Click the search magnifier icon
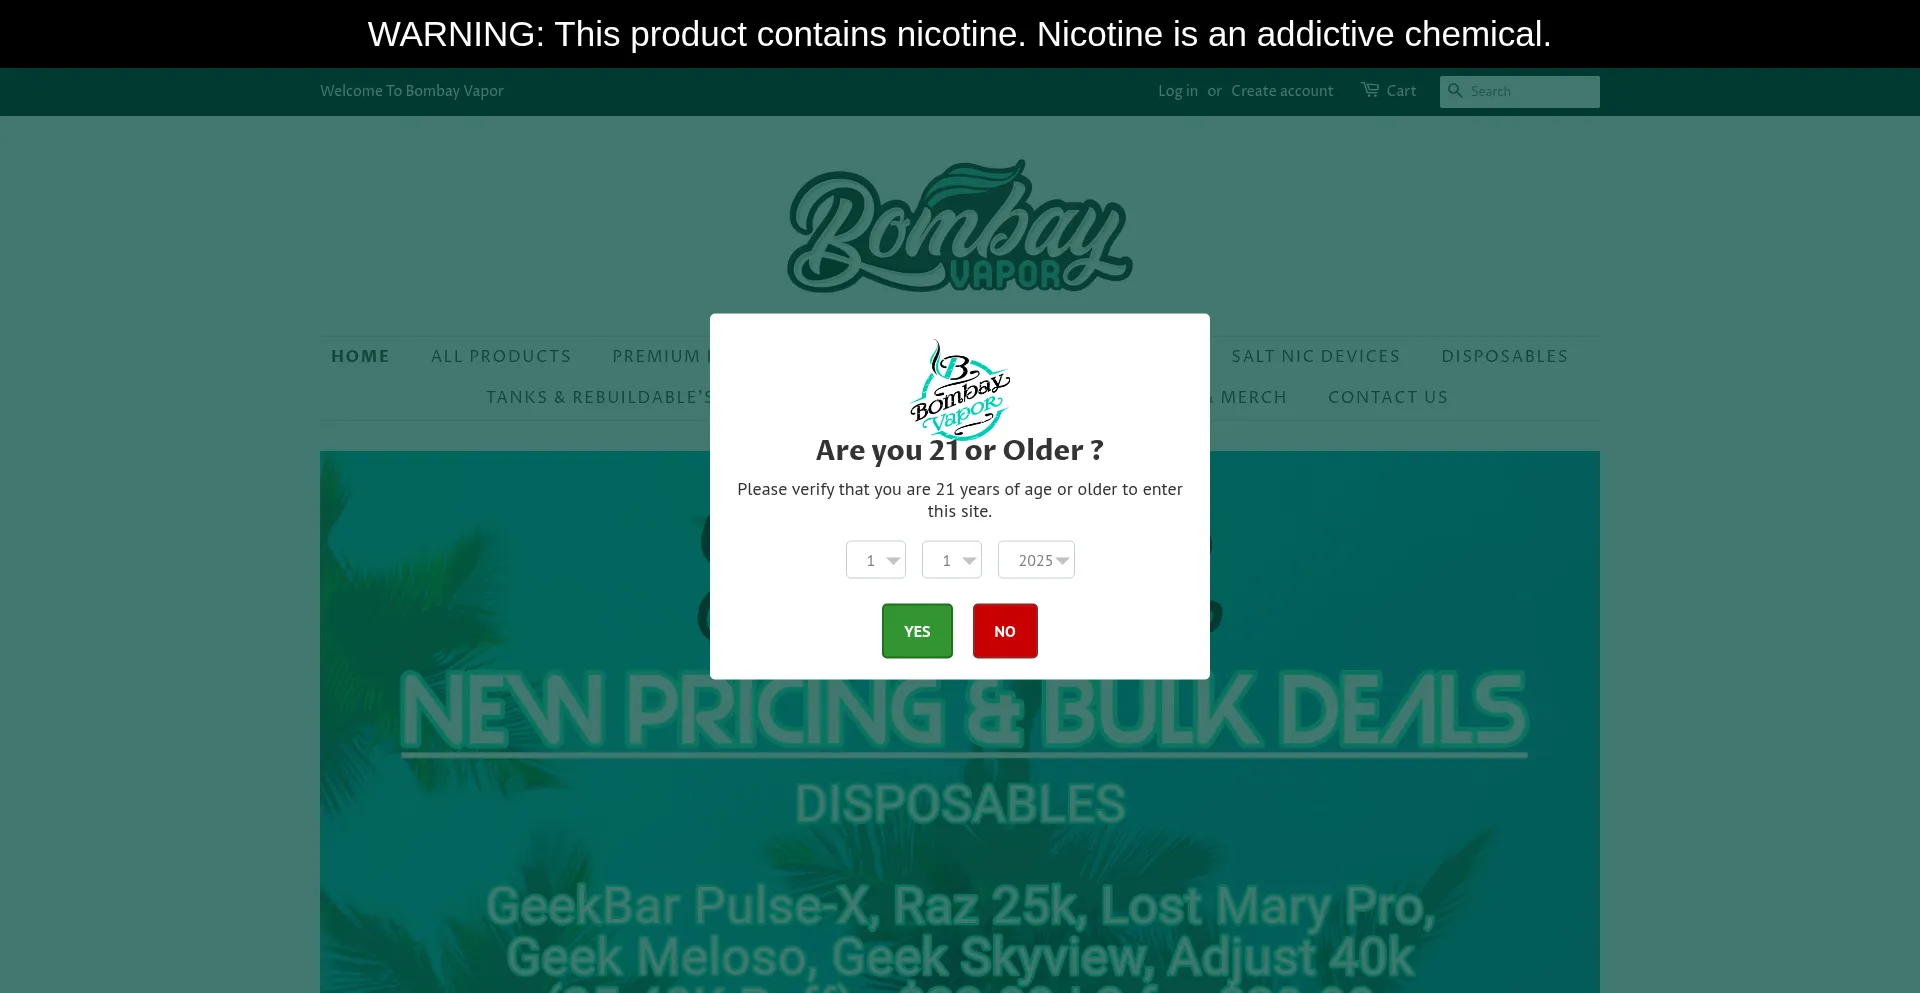 point(1455,91)
